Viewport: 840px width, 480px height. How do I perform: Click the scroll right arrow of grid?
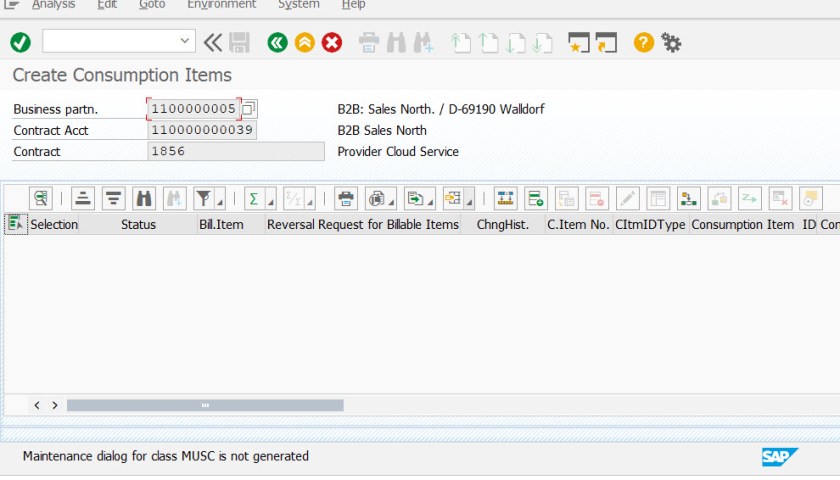pos(55,406)
